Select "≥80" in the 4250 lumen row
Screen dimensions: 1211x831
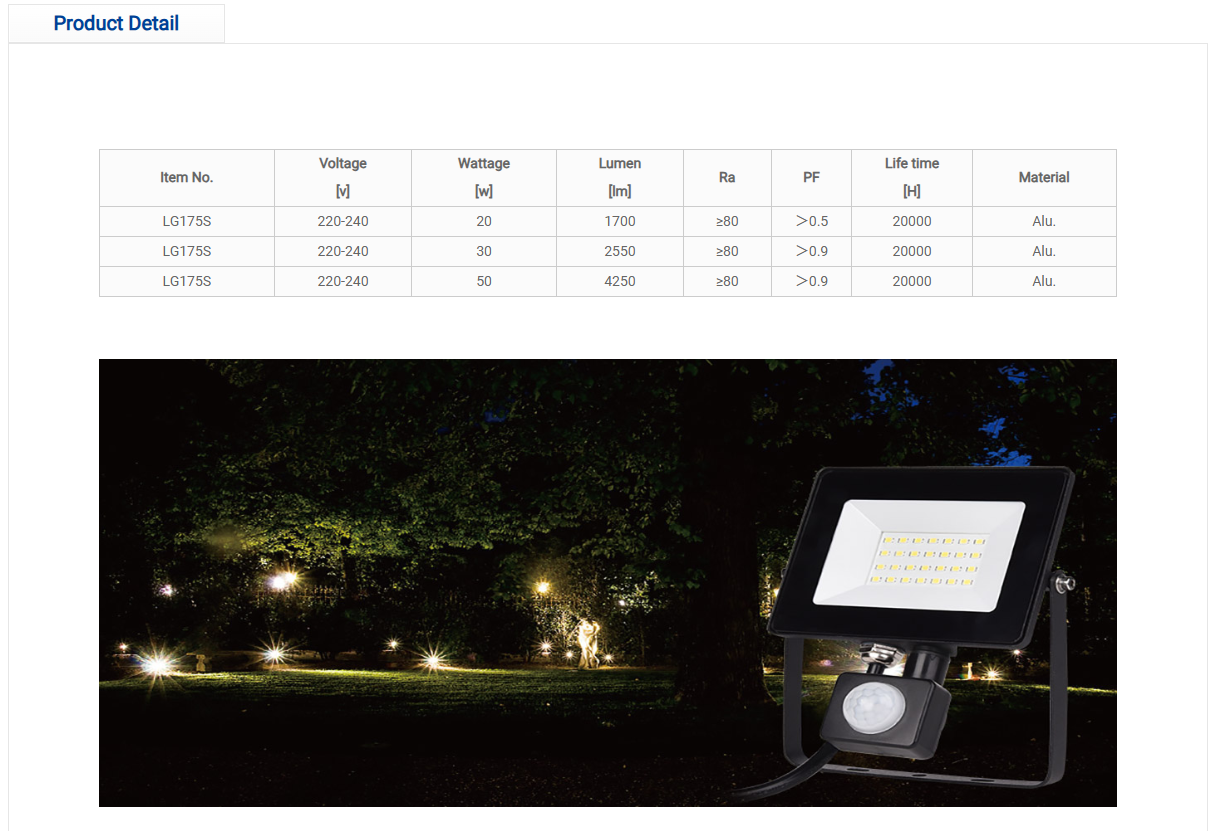(727, 282)
